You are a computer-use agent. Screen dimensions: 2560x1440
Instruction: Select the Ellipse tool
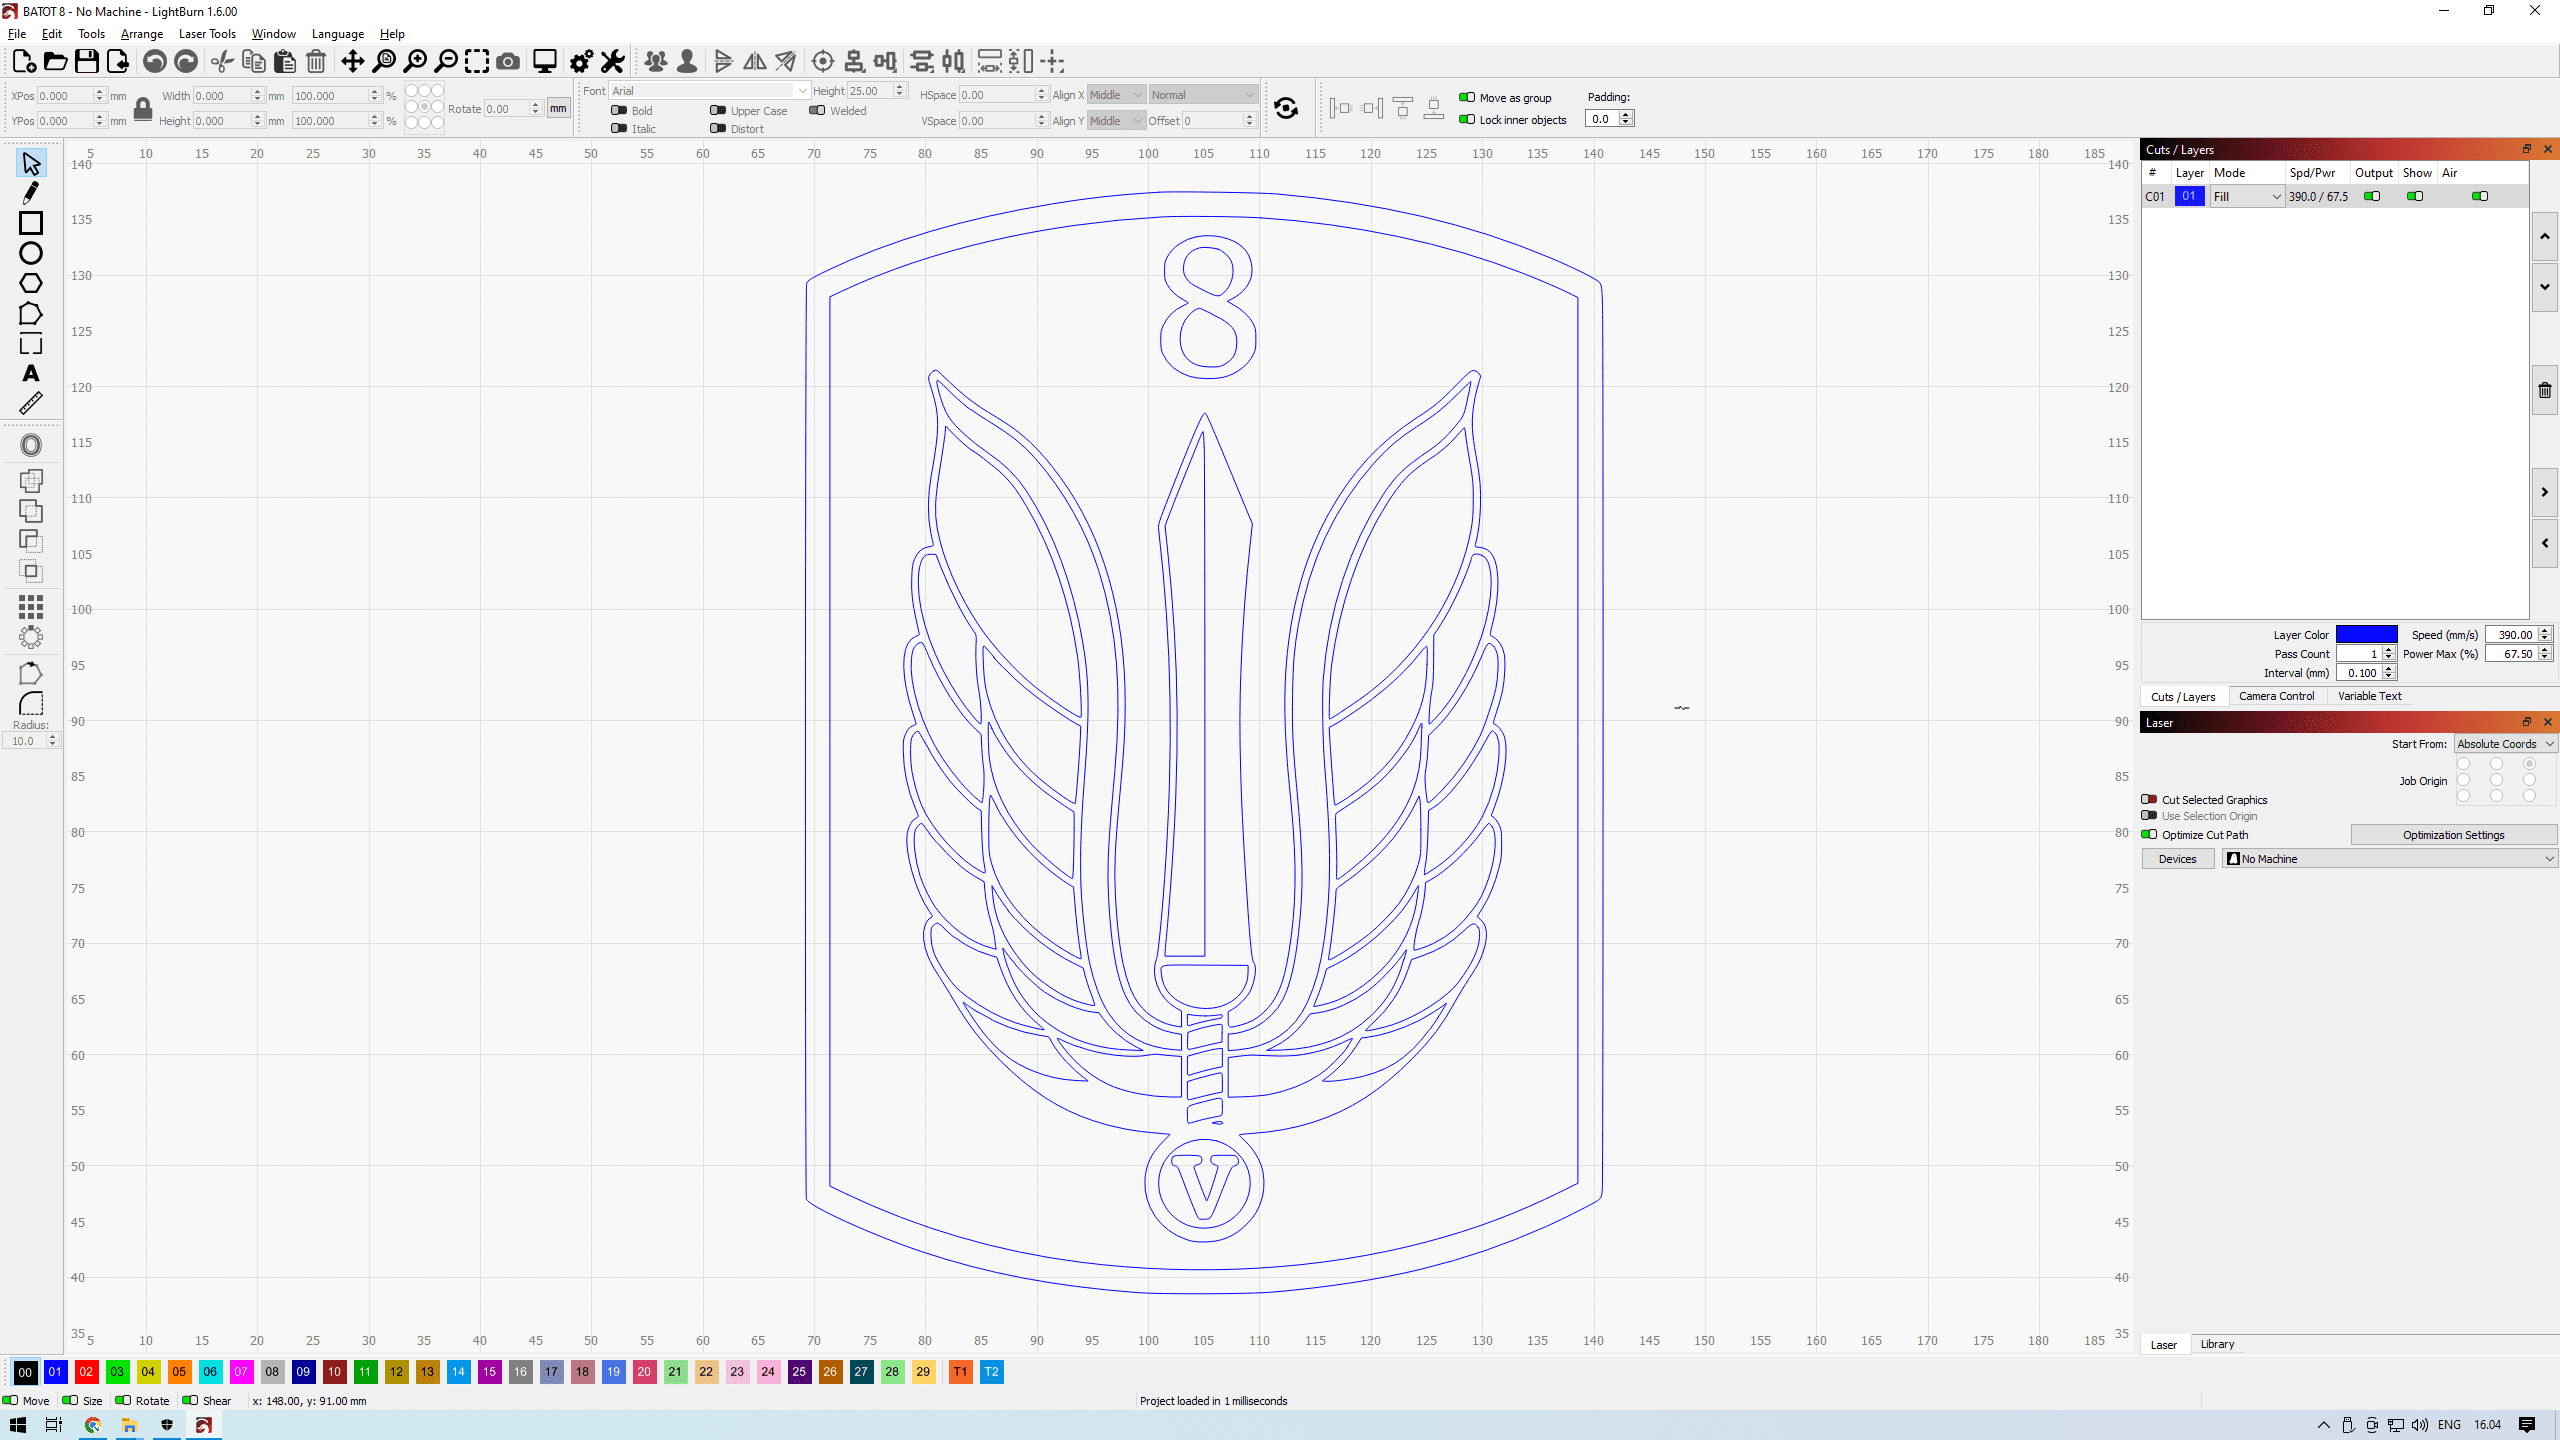31,253
